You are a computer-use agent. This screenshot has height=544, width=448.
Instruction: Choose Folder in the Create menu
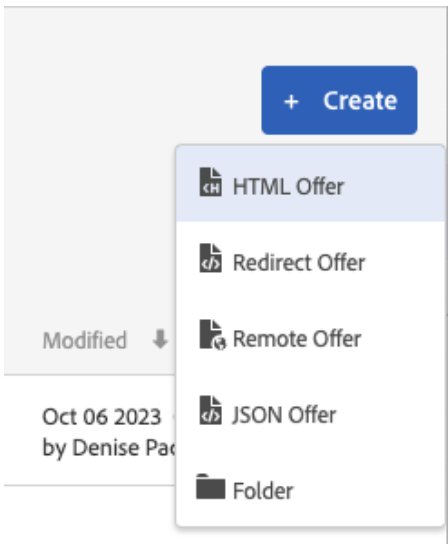click(x=263, y=491)
